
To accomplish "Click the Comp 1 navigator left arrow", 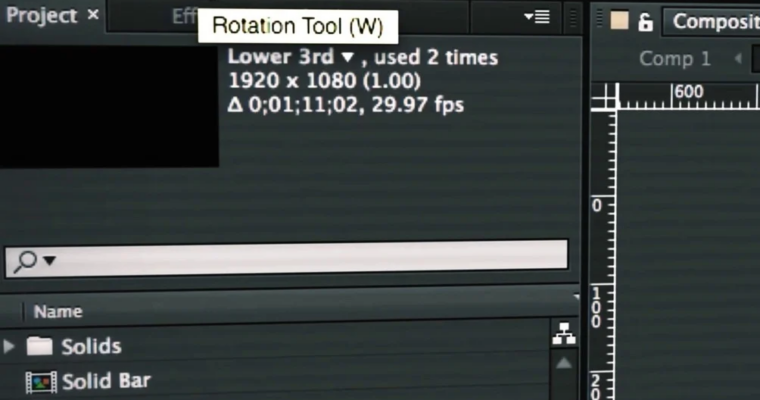I will (x=738, y=59).
